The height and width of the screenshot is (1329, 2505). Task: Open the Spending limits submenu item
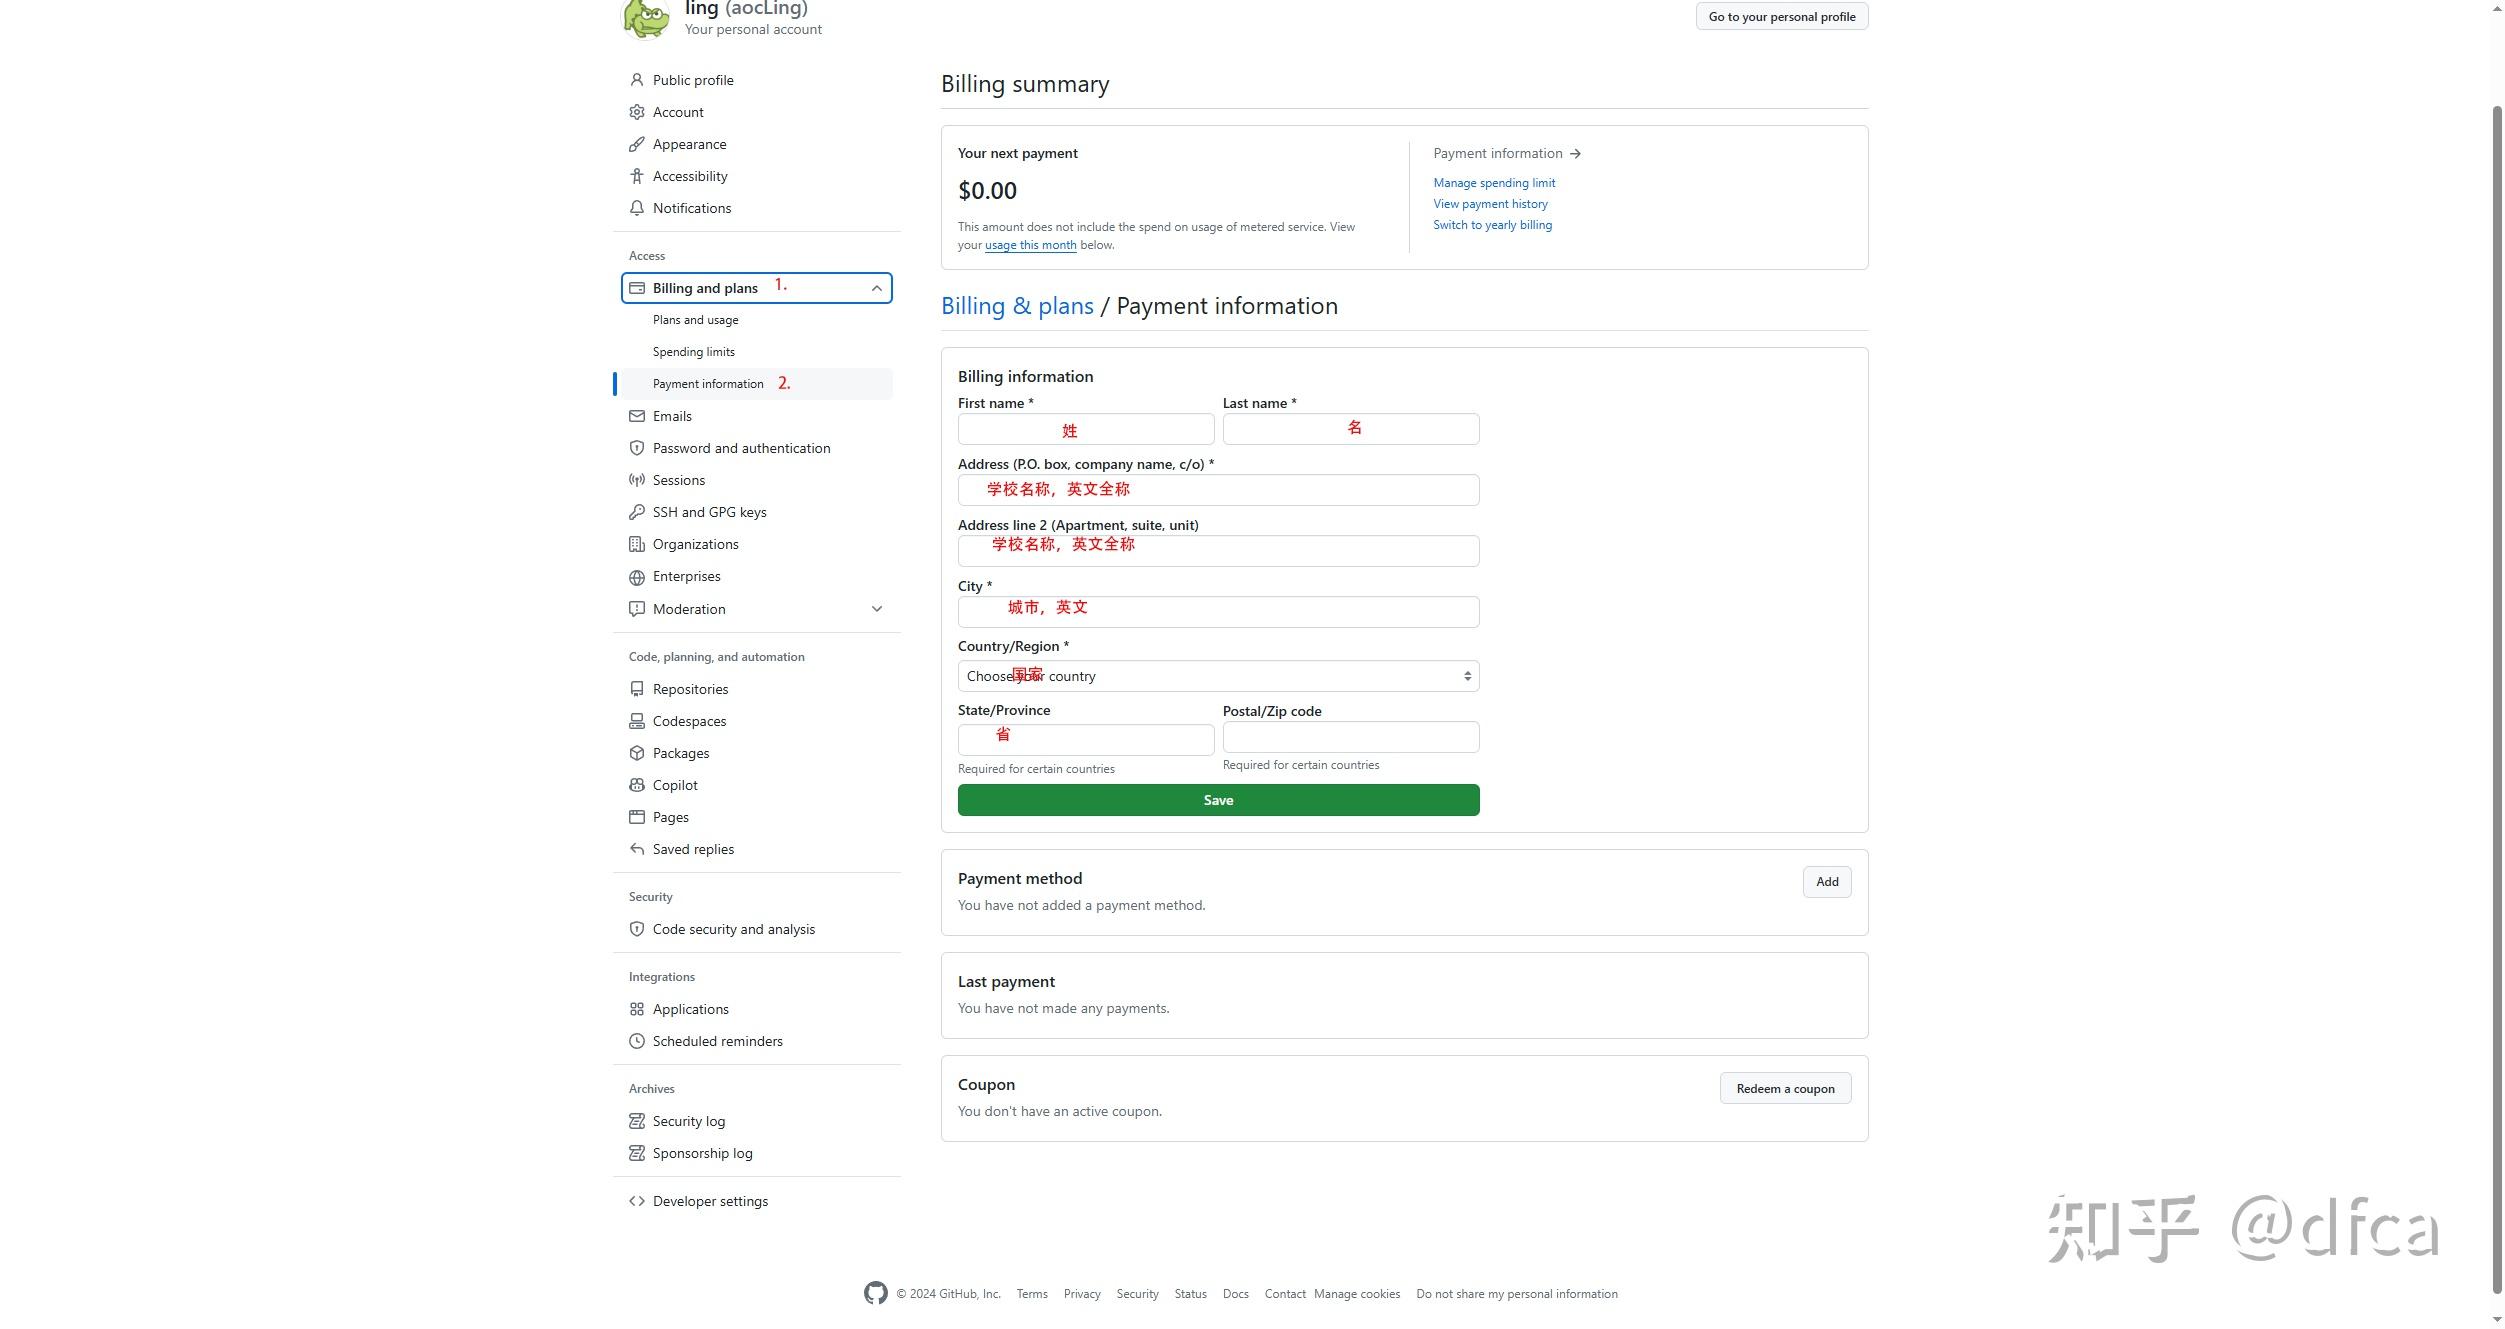pos(693,352)
